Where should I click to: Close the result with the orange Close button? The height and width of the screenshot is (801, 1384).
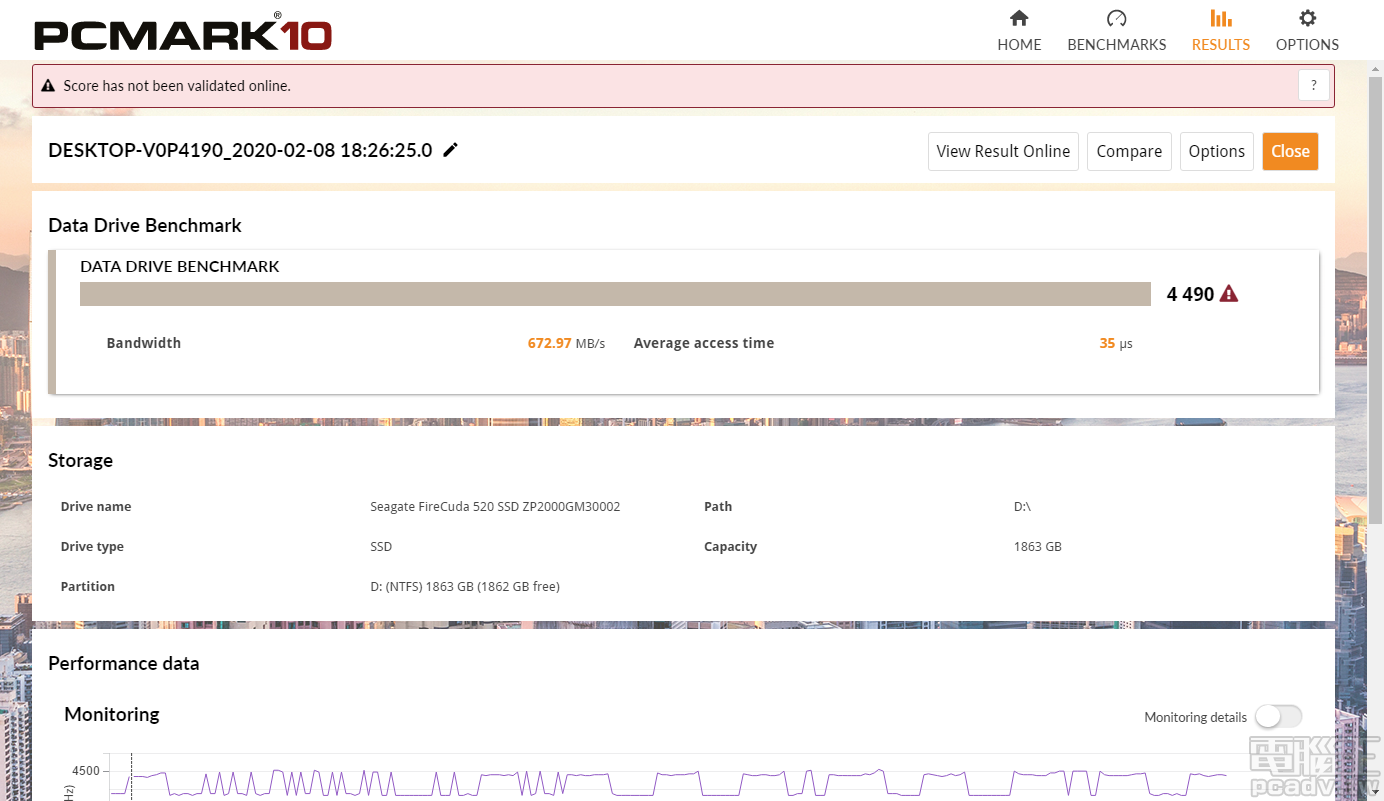pyautogui.click(x=1290, y=151)
